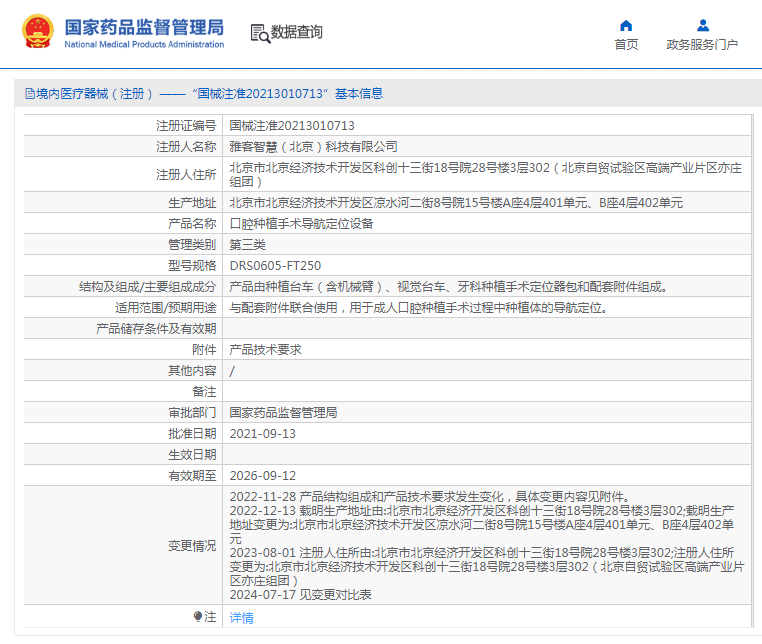Select 雅客智慧（北京）科技有限公司 cell
This screenshot has height=644, width=762.
click(x=313, y=147)
